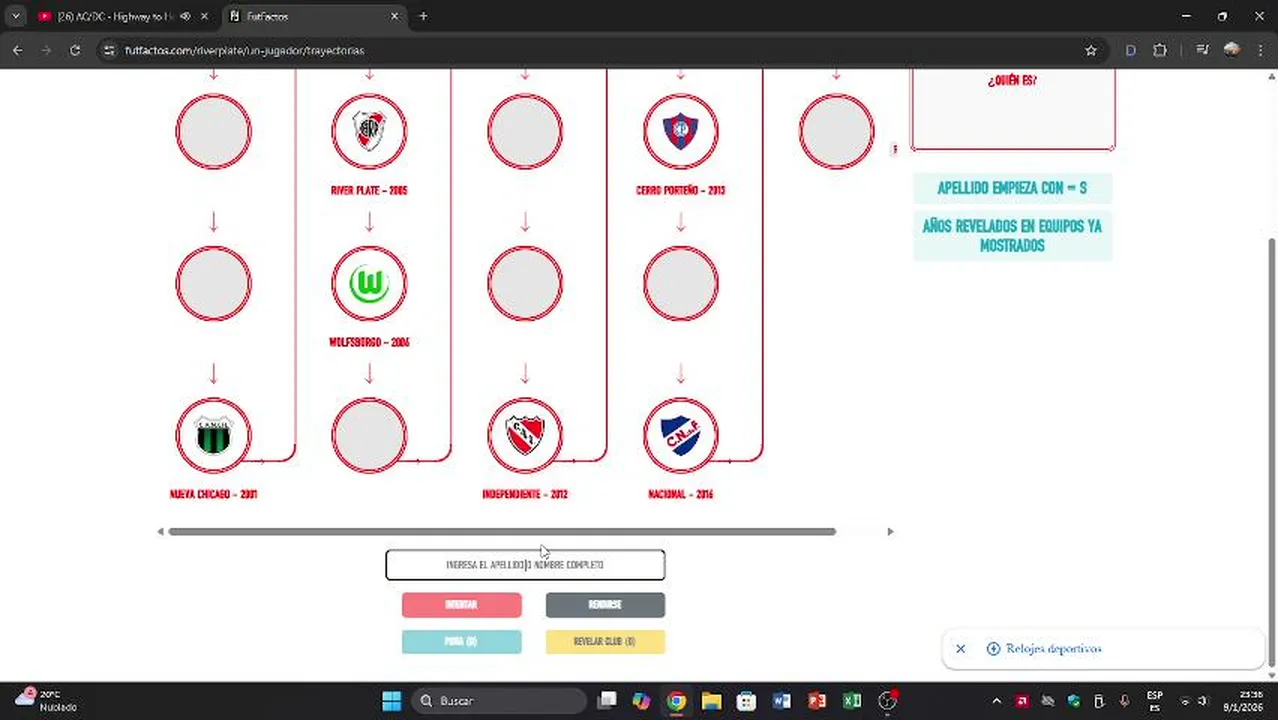Click hint 'Apellido empieza con = S'
The width and height of the screenshot is (1278, 720).
[x=1012, y=188]
